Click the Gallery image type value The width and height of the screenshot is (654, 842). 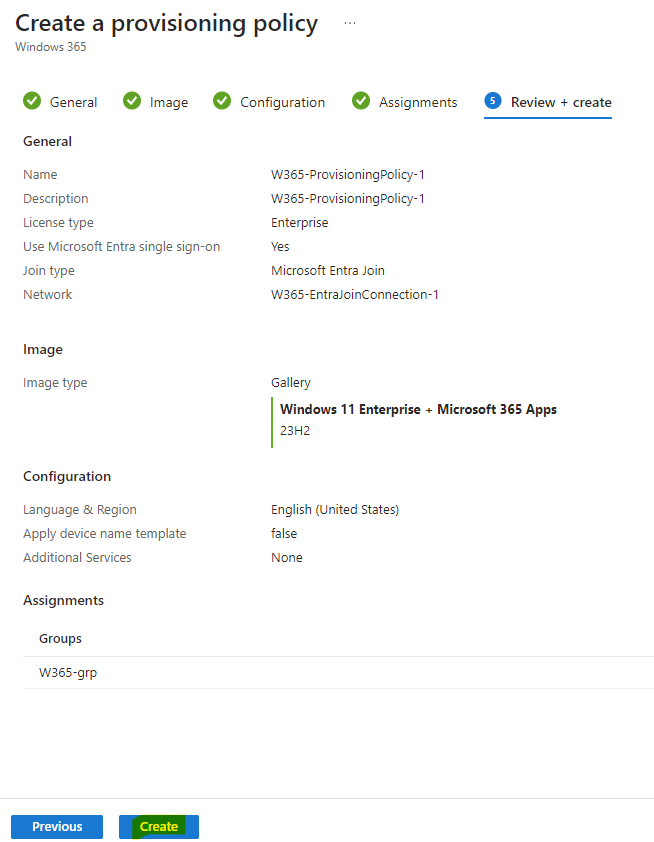tap(291, 383)
